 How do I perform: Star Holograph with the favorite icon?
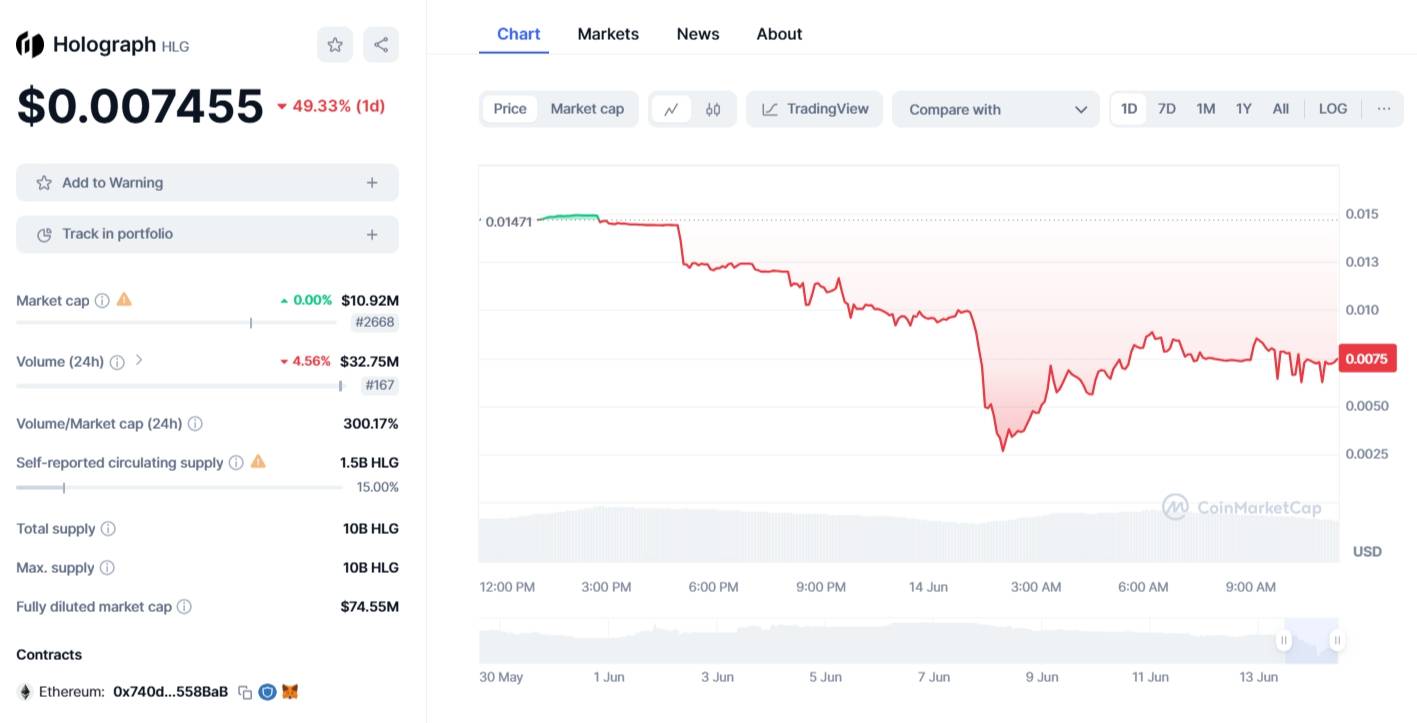(335, 44)
